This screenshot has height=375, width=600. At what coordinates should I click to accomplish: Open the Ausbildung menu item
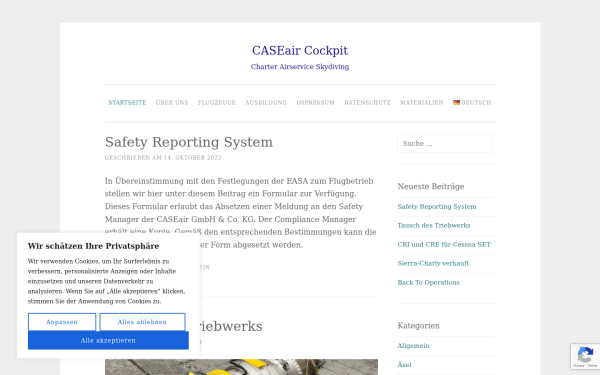pyautogui.click(x=266, y=103)
